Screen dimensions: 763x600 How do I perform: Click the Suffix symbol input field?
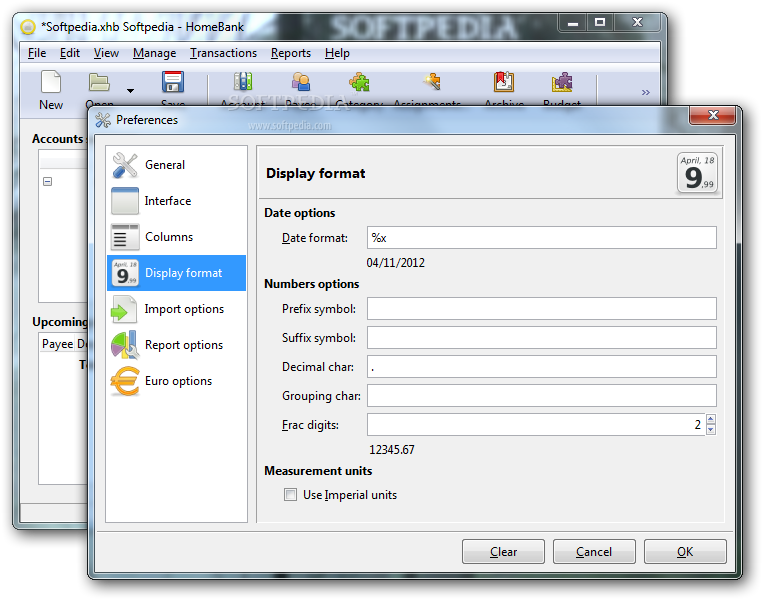click(542, 338)
